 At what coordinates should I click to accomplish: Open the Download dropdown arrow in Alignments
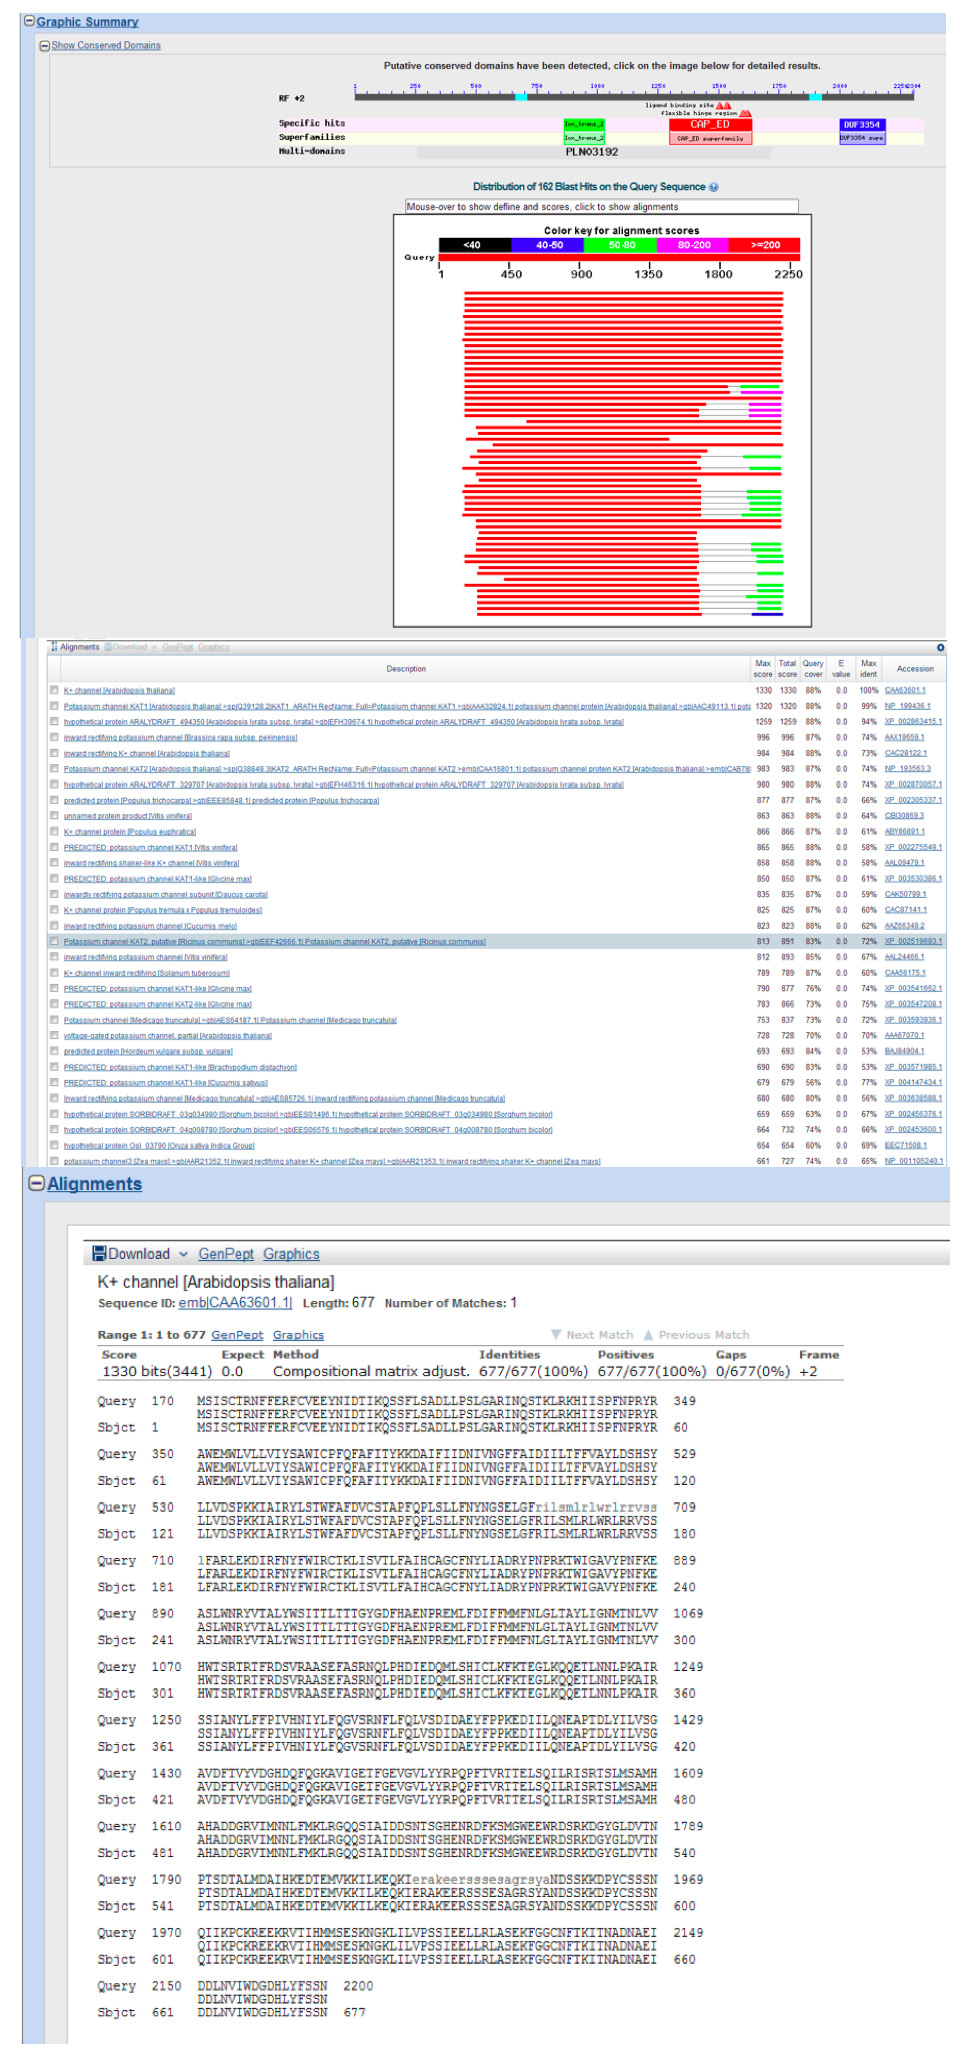click(x=183, y=1254)
